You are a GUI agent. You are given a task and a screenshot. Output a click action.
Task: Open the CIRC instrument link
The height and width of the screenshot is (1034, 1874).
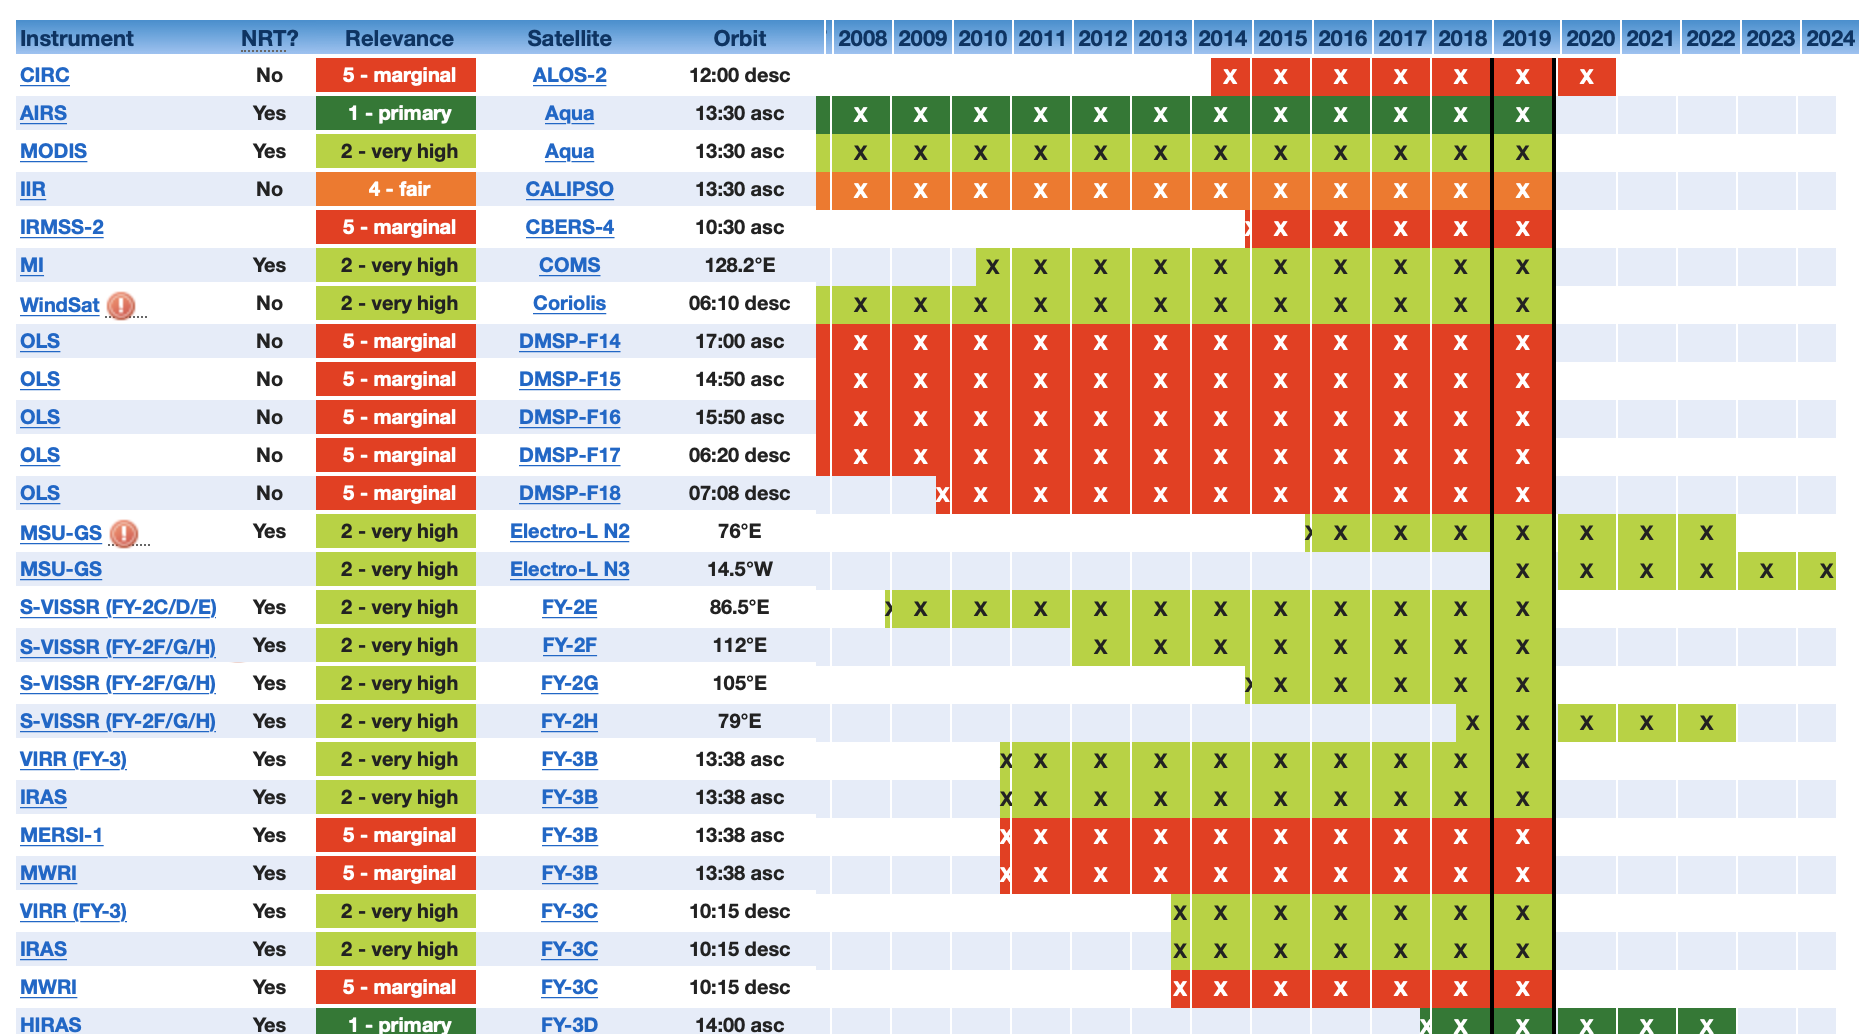point(45,75)
